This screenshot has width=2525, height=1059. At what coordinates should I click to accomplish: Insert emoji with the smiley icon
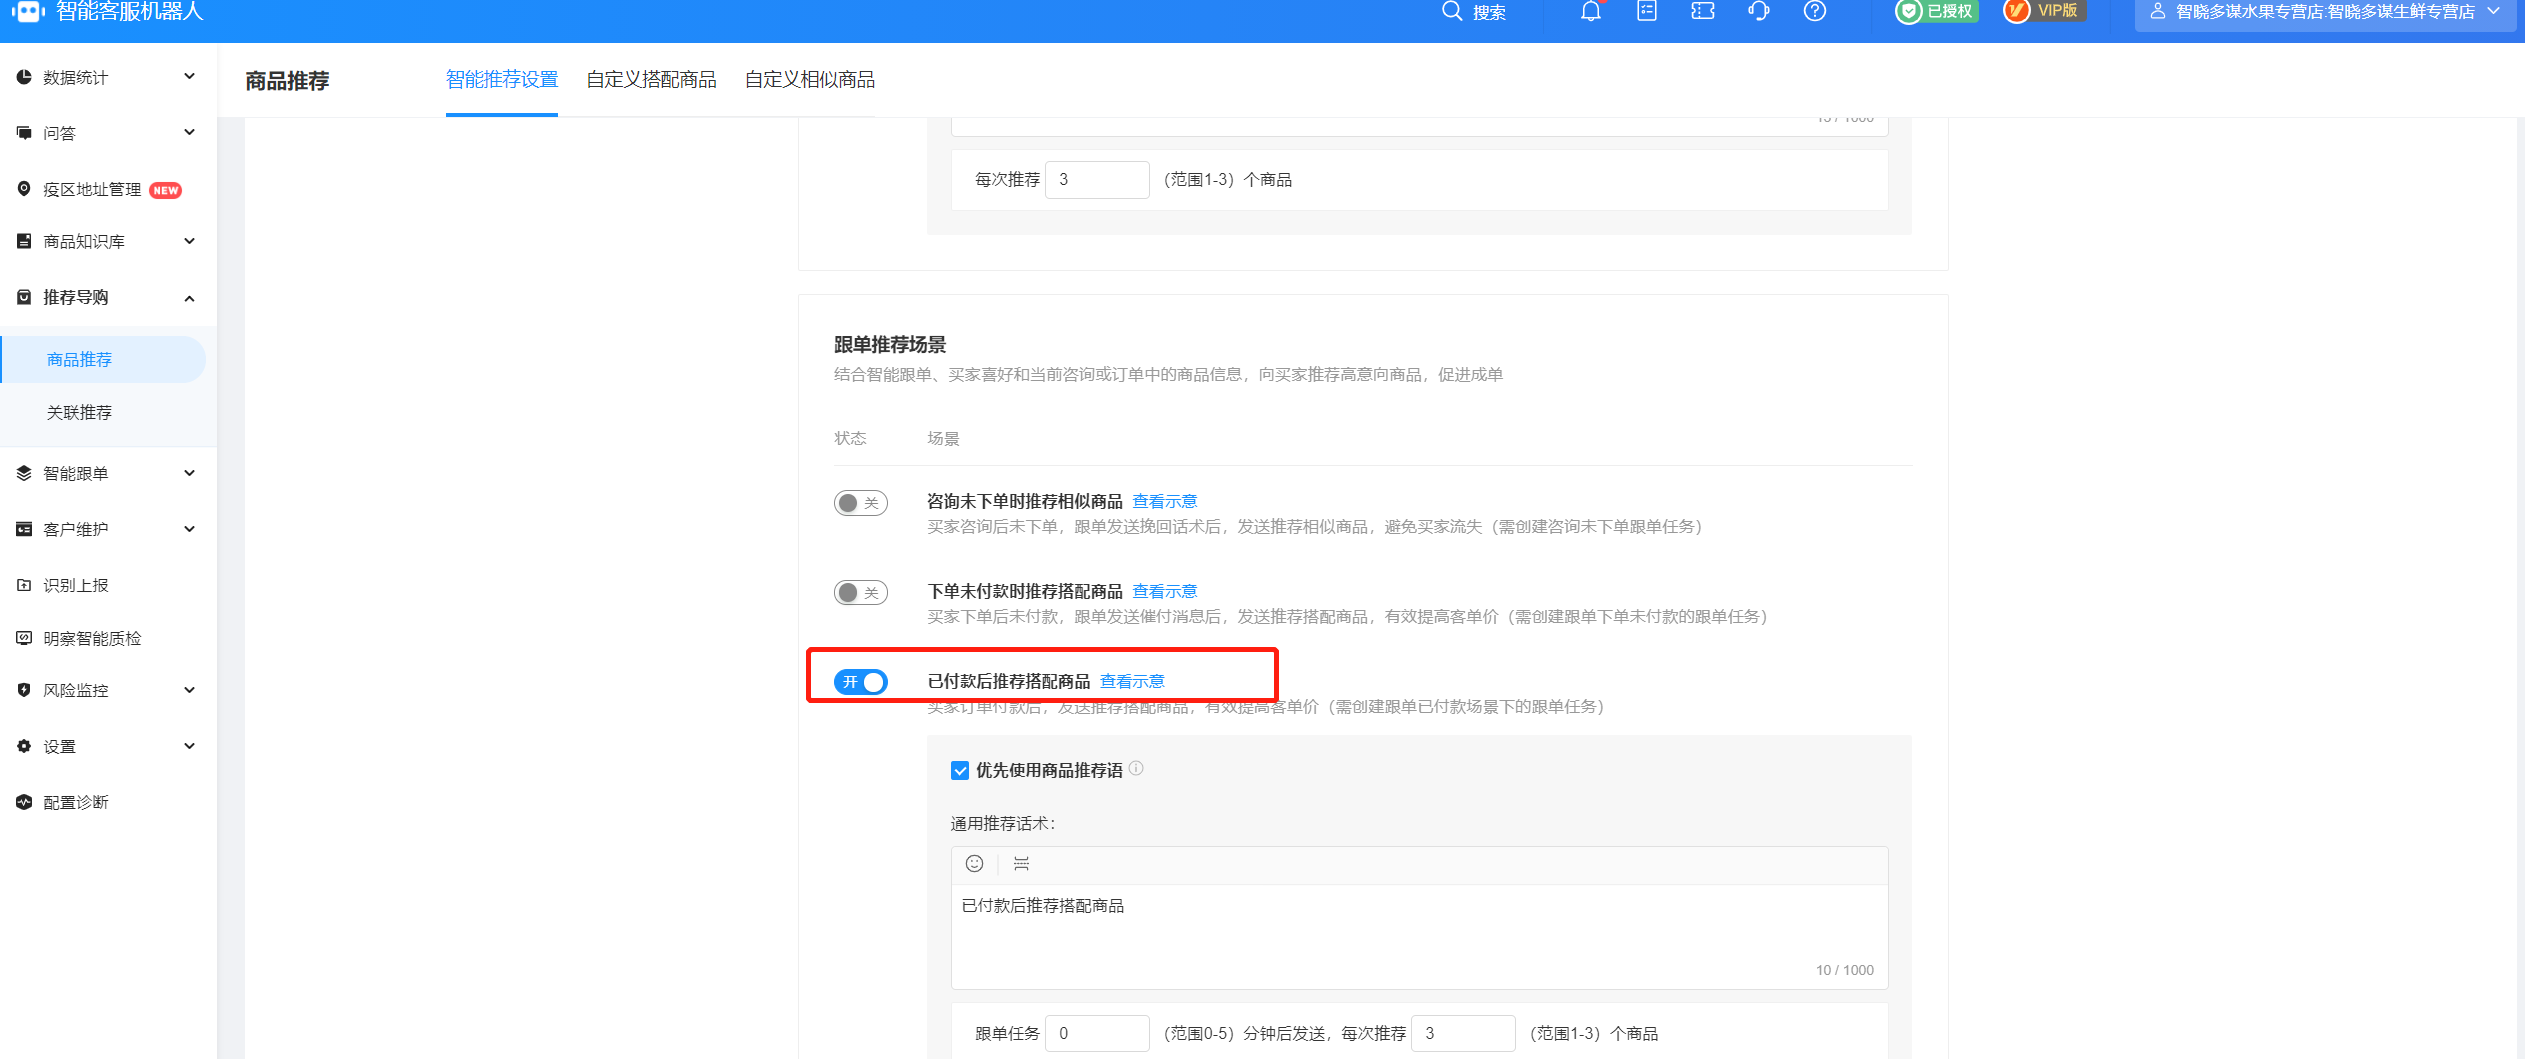coord(974,864)
